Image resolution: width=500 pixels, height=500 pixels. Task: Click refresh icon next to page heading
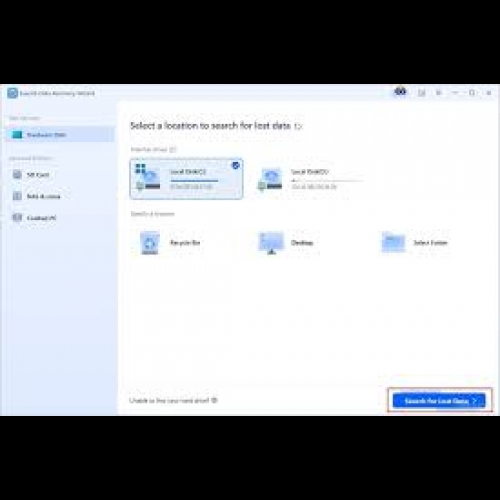(298, 126)
